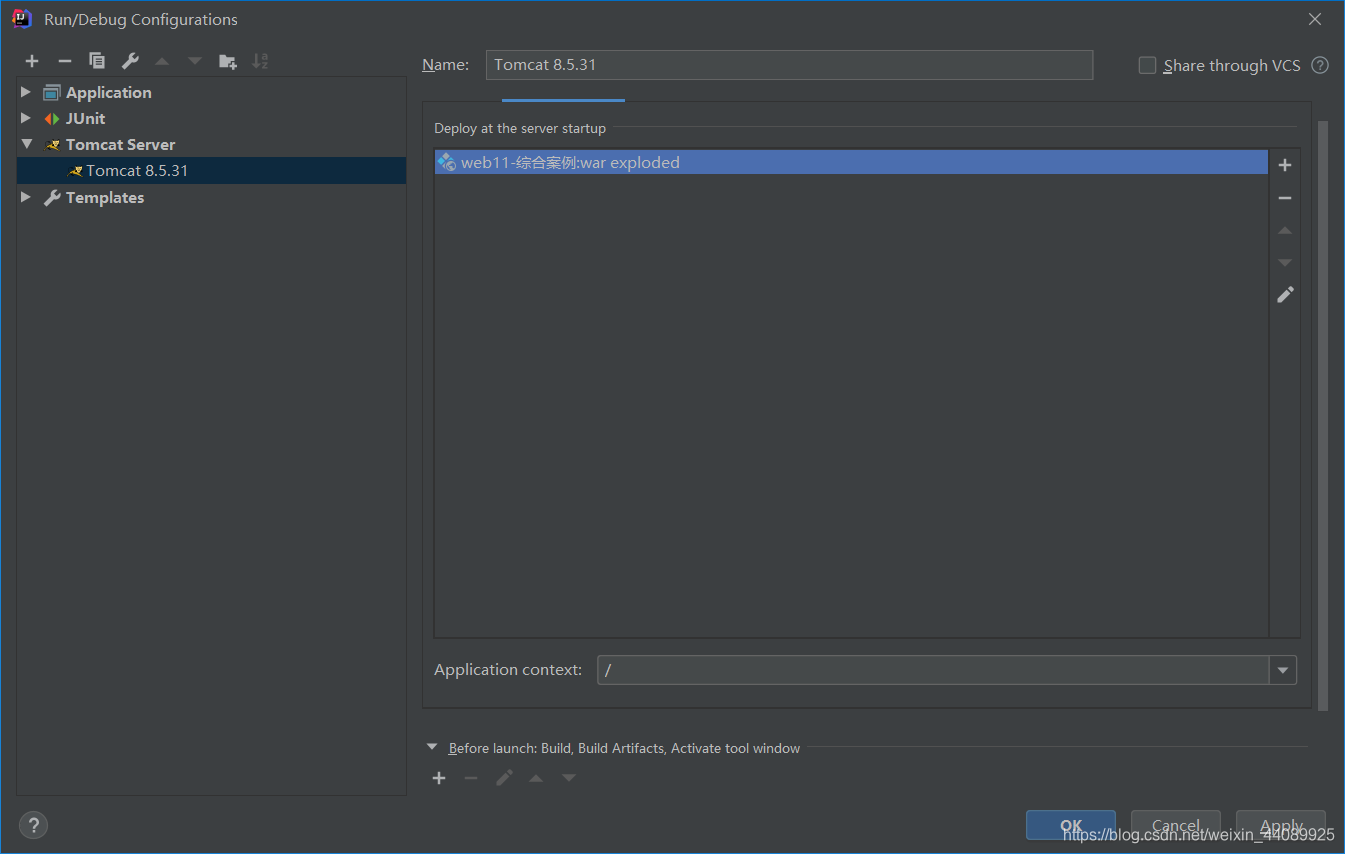The width and height of the screenshot is (1345, 854).
Task: Select Tomcat 8.5.31 configuration in tree
Action: tap(211, 170)
